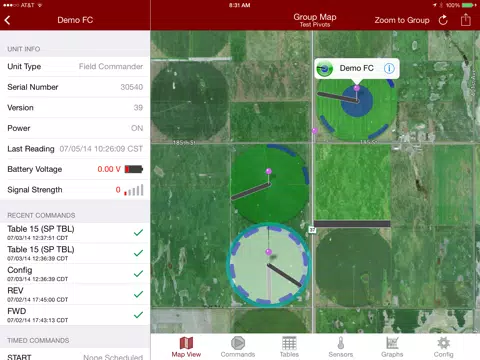
Task: Tap the Serial Number 30540 value
Action: (x=132, y=87)
